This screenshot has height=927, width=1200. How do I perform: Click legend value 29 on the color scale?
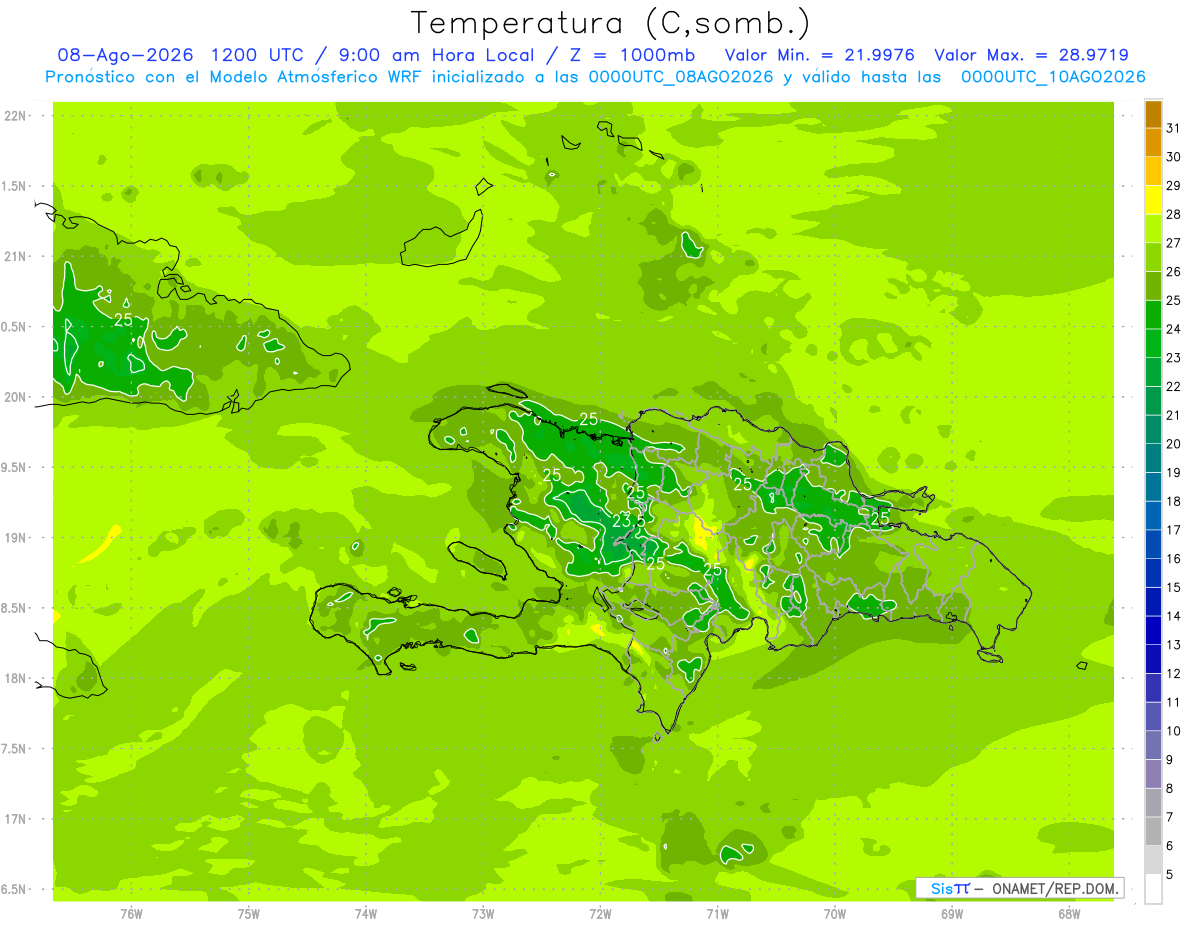[x=1174, y=186]
